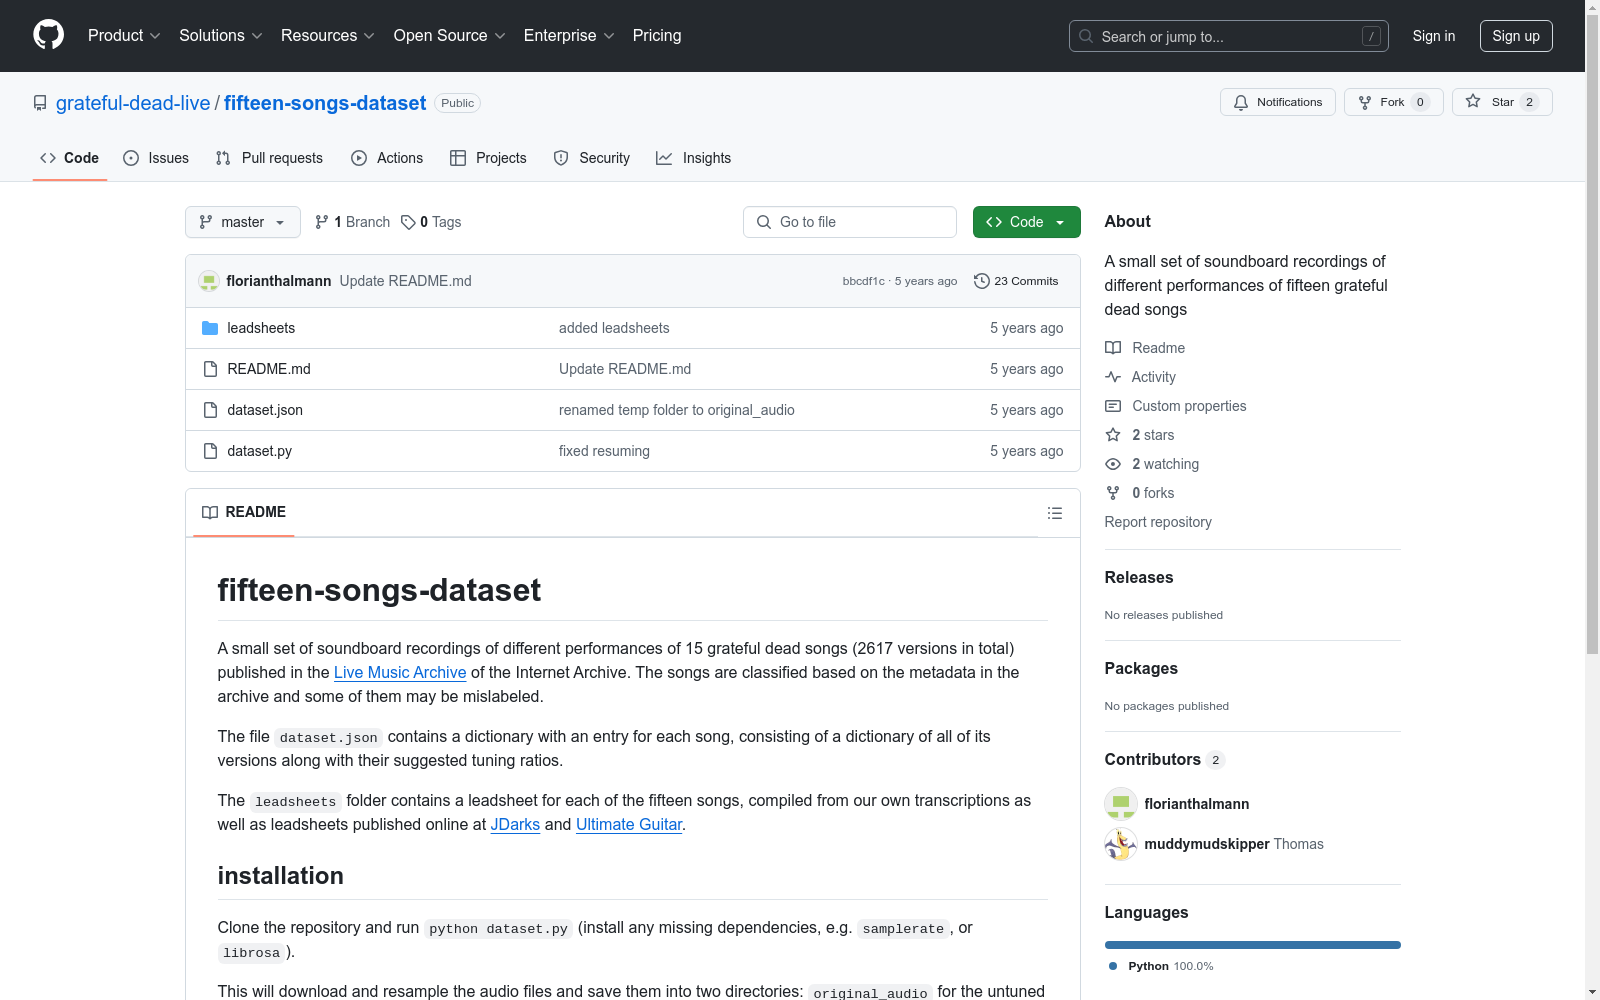Select the README tab above the readme
This screenshot has width=1600, height=1000.
pos(244,513)
